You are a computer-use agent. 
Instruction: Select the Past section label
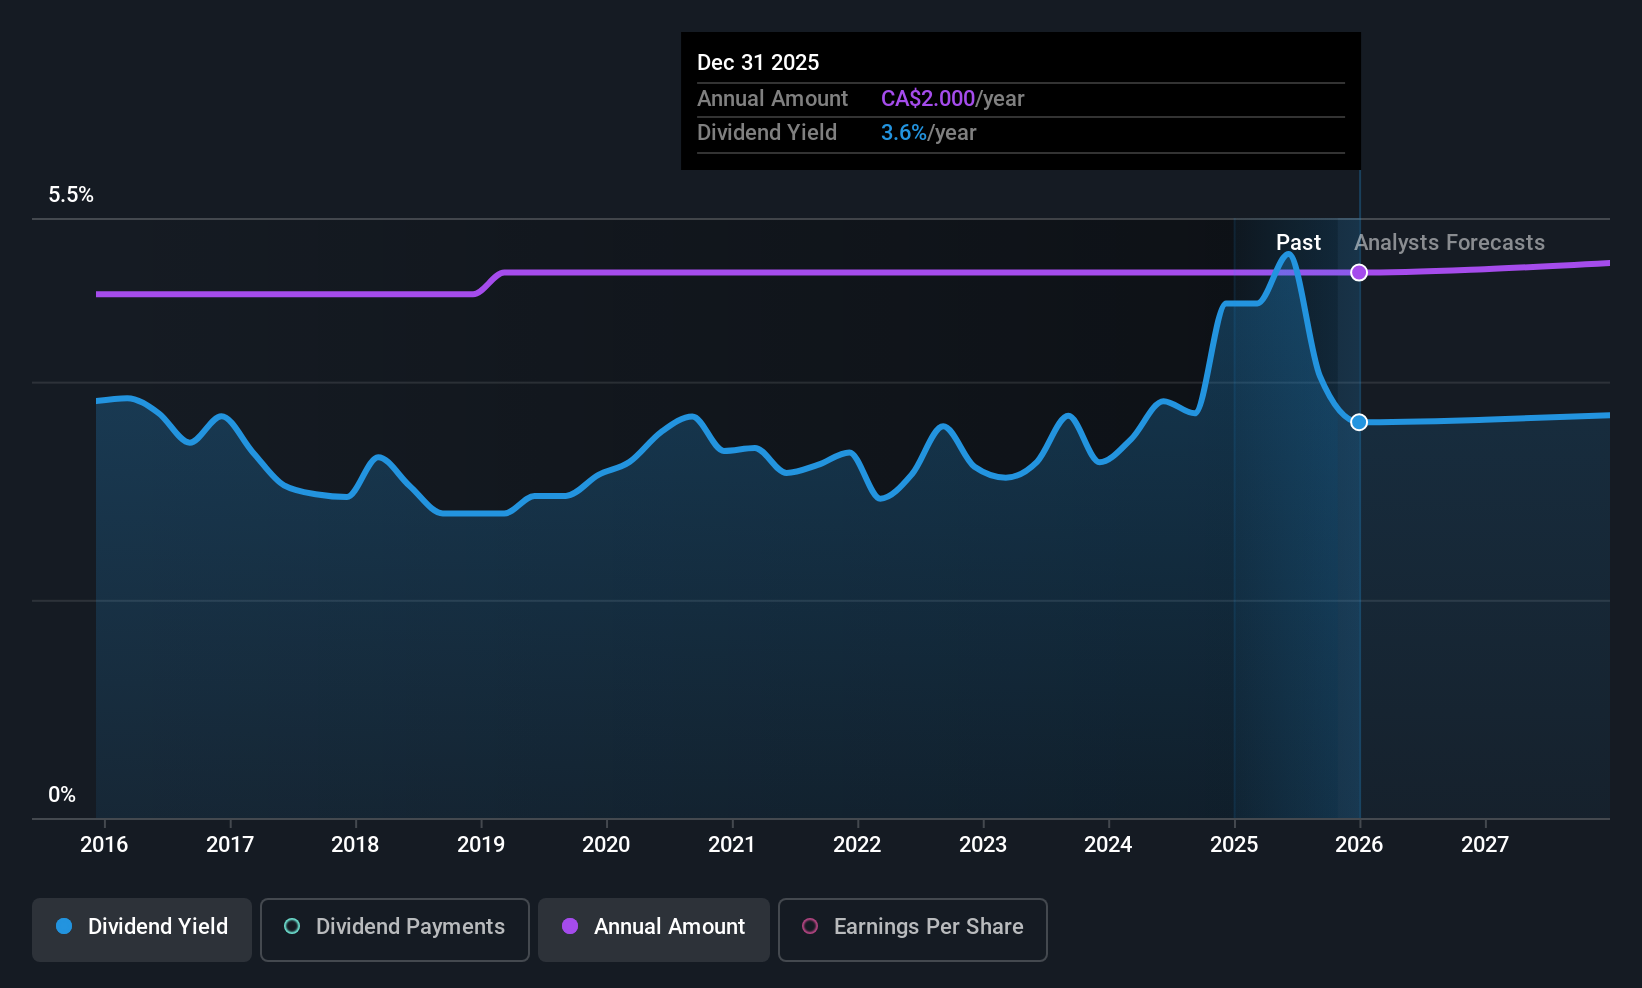[1298, 243]
